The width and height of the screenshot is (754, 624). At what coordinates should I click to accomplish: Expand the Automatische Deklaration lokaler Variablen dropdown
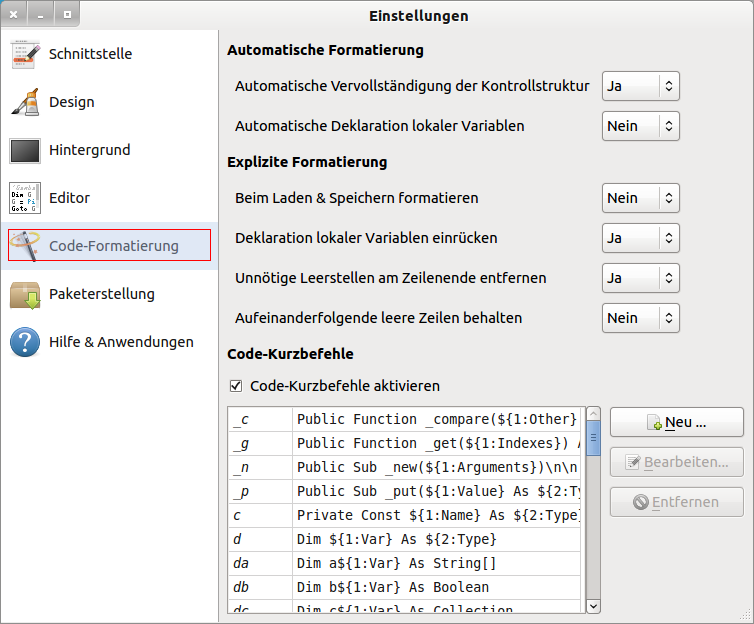(640, 126)
